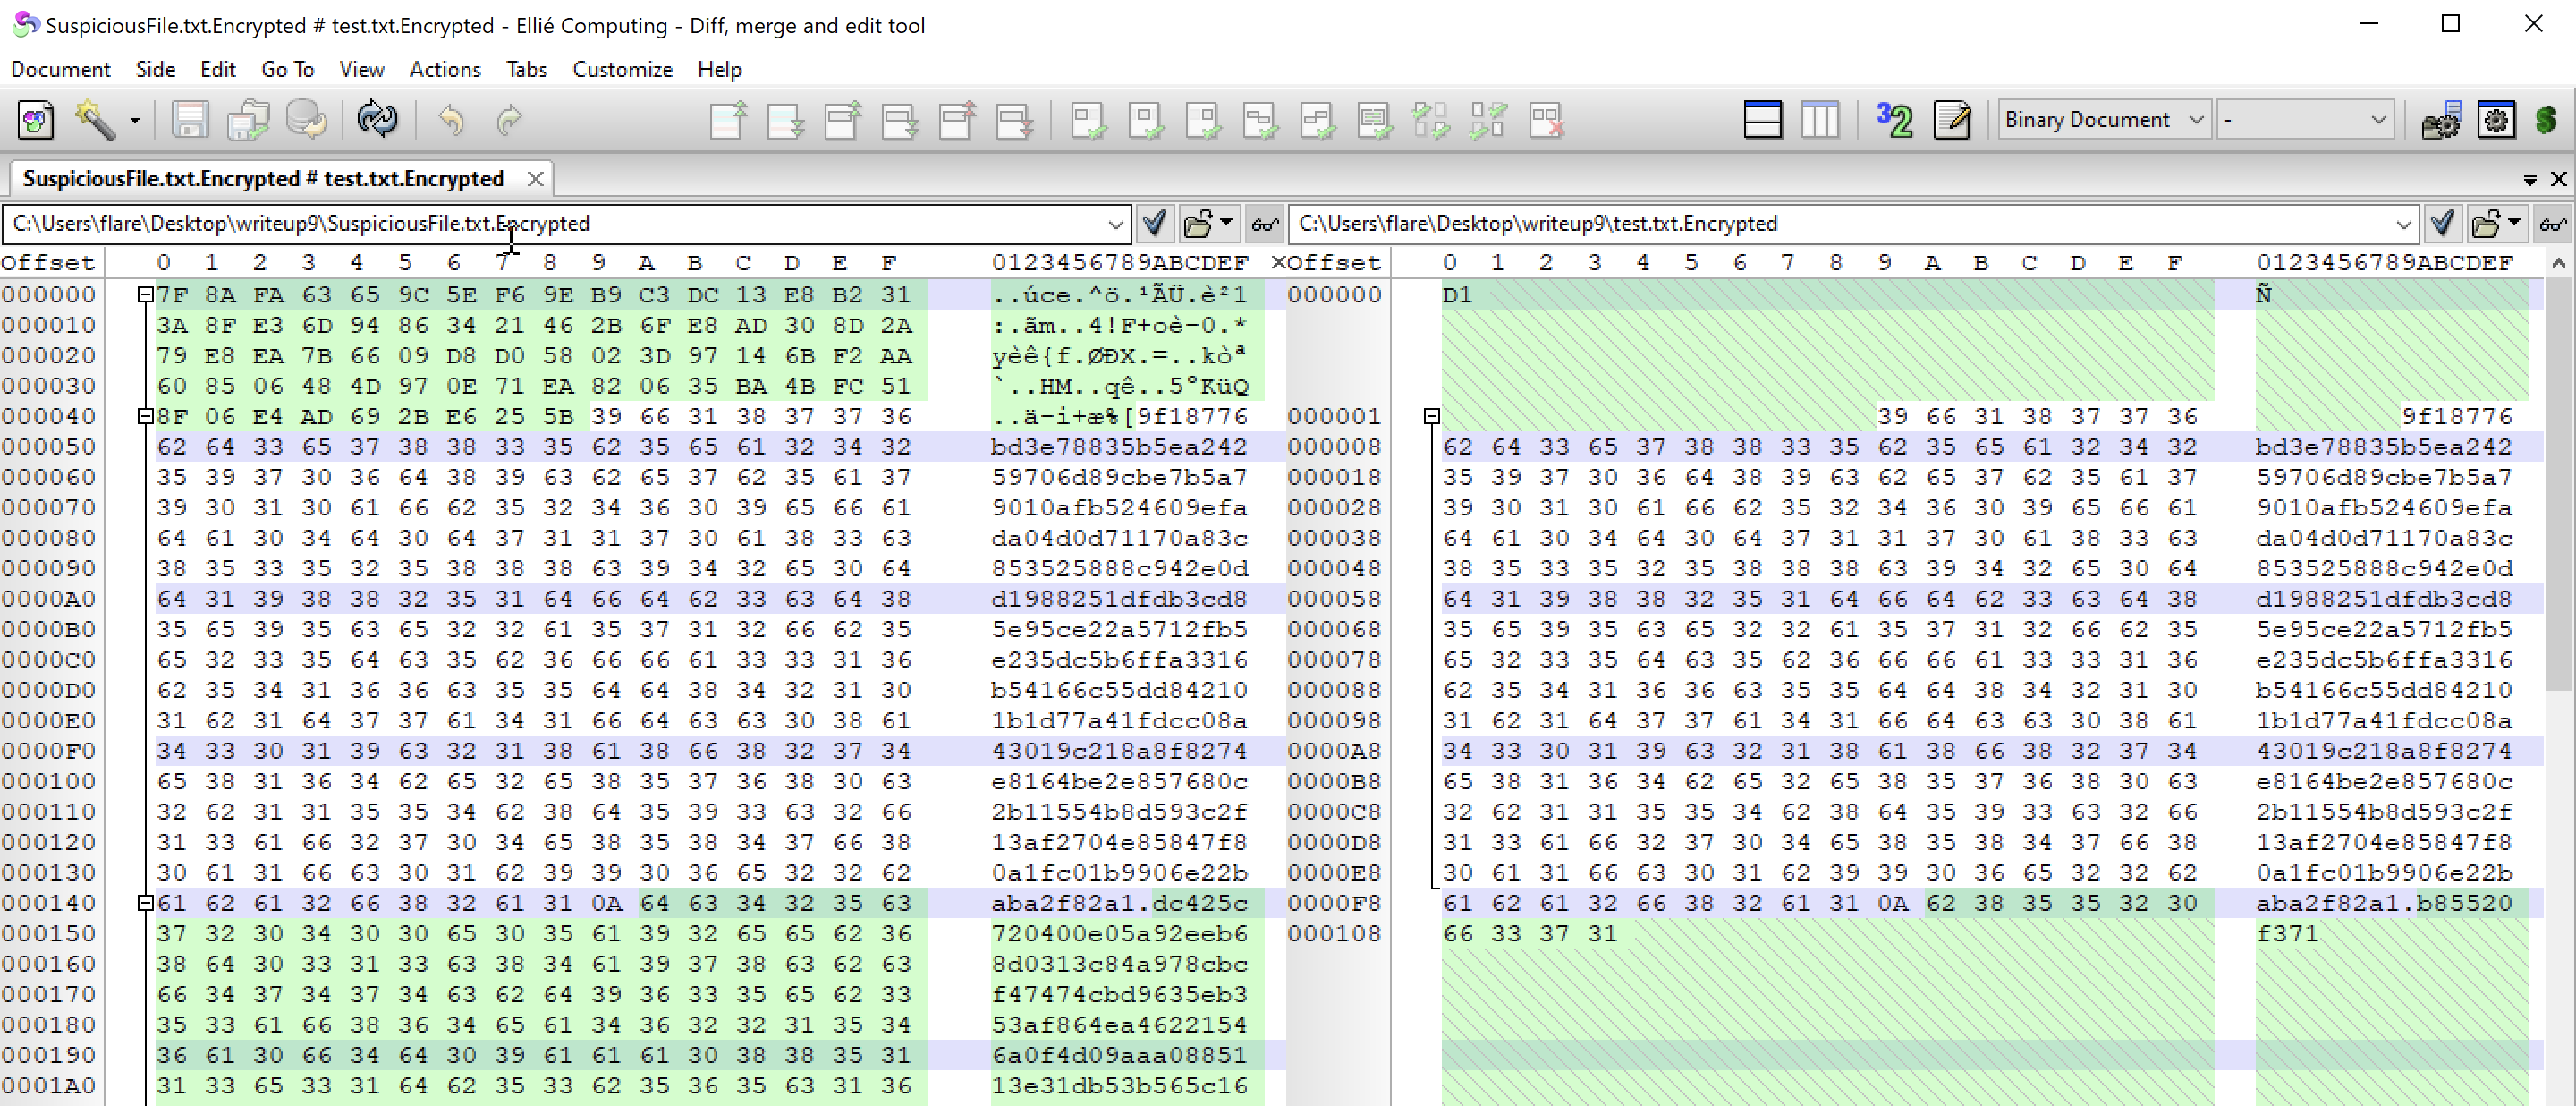Click the new document icon in toolbar
The image size is (2576, 1106).
click(36, 121)
